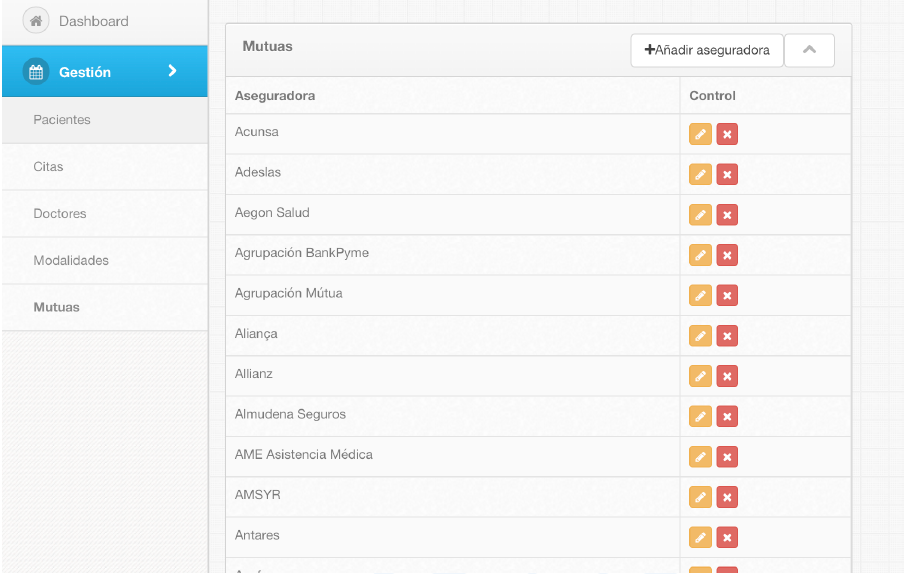Expand Gestión menu arrow
The image size is (905, 574).
(172, 71)
